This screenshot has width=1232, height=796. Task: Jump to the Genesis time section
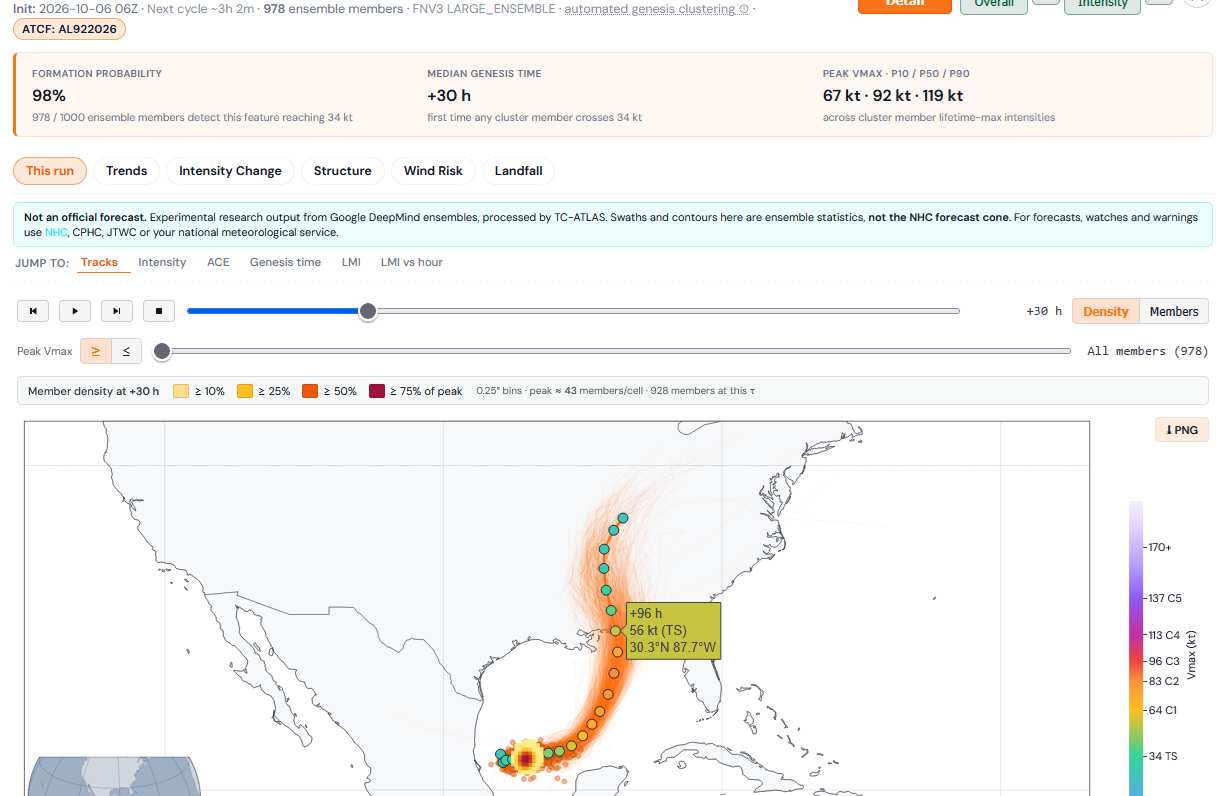pos(285,262)
